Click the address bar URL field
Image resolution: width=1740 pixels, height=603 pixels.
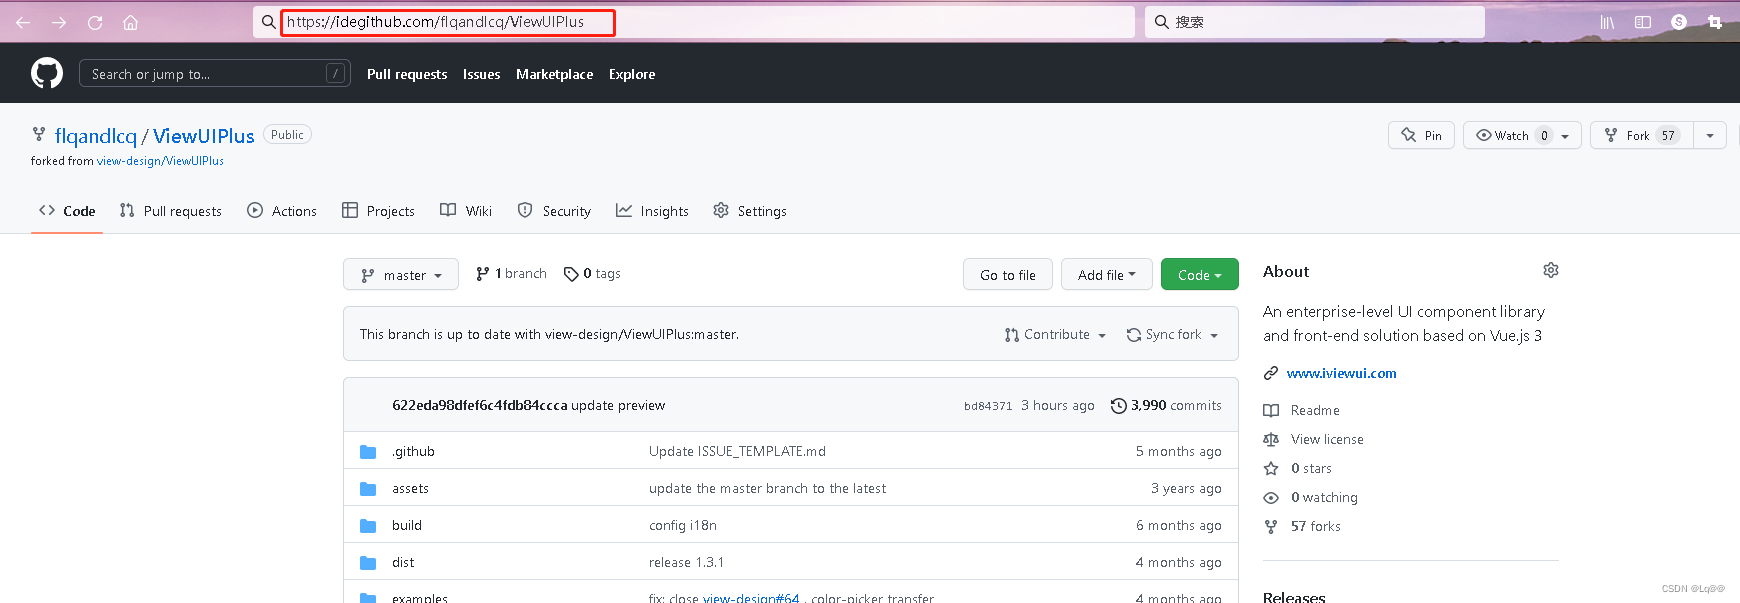pos(694,22)
